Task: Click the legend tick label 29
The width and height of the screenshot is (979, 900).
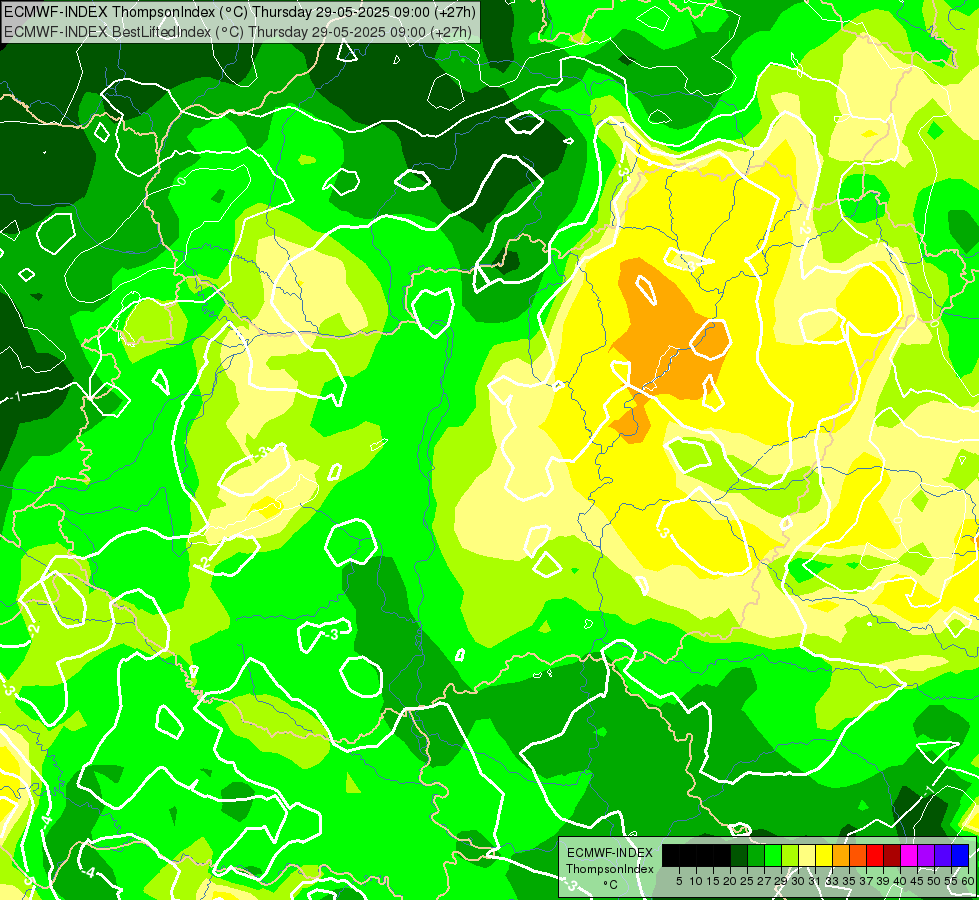Action: pyautogui.click(x=781, y=881)
